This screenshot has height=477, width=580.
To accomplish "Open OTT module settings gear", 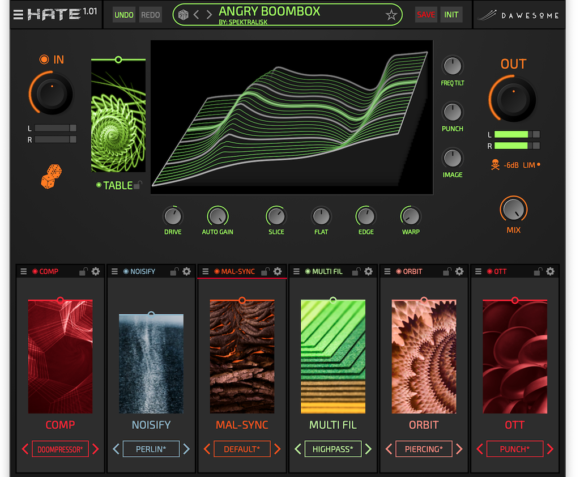I will click(x=550, y=271).
